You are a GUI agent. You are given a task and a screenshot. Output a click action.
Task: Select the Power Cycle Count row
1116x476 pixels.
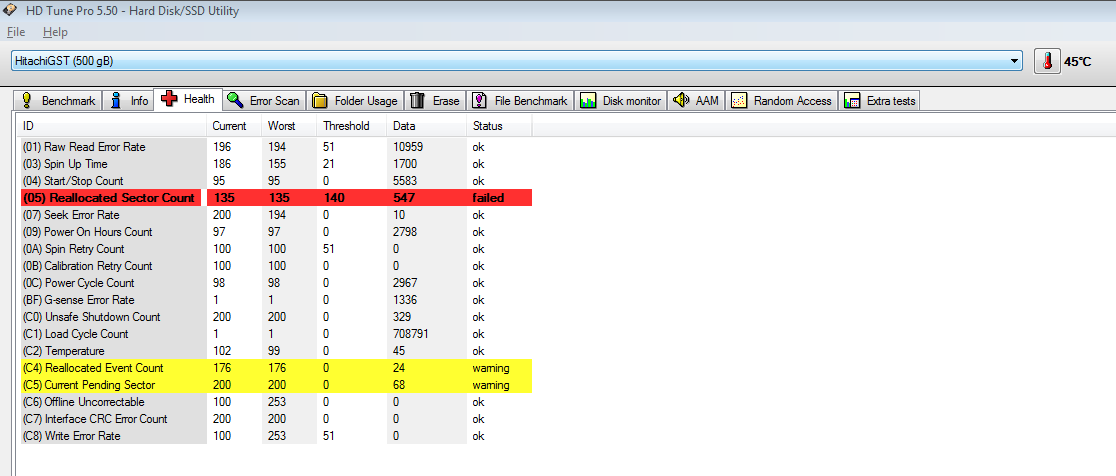275,283
